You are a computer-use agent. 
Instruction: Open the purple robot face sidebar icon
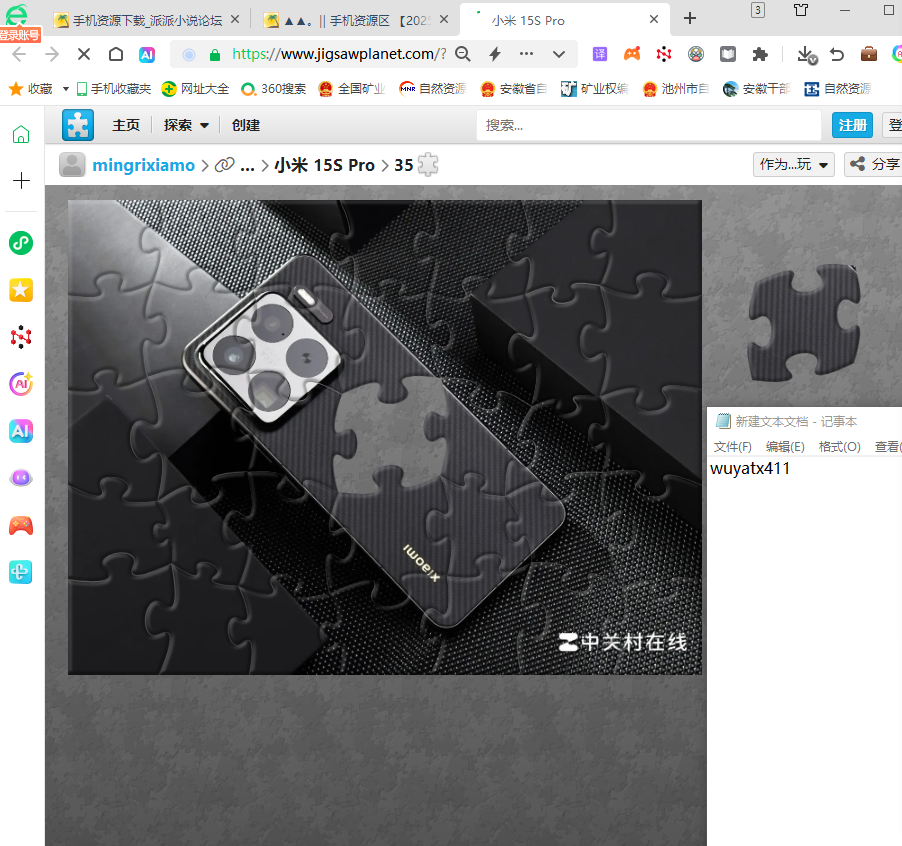tap(21, 478)
